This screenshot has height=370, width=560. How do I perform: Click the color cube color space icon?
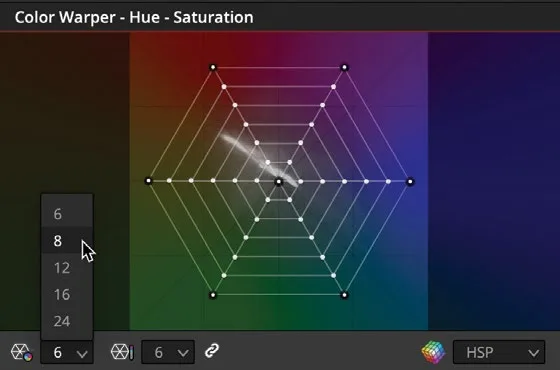434,352
